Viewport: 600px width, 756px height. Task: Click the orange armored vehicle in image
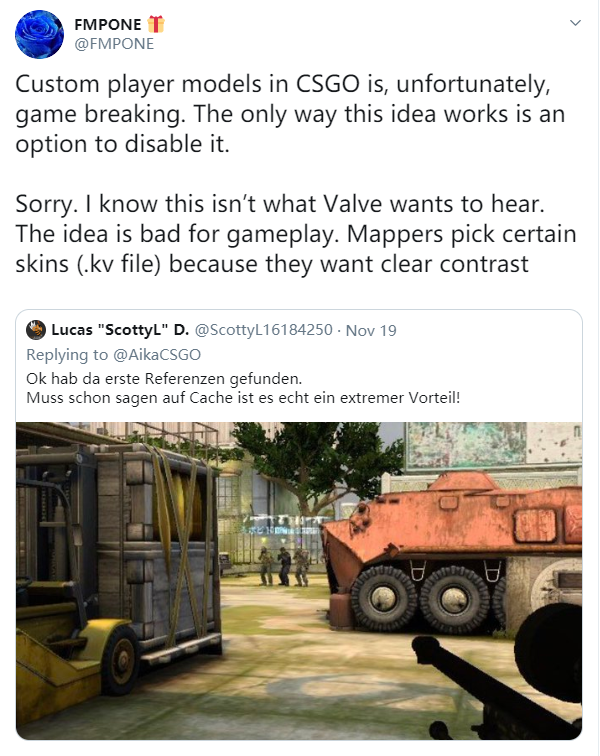pyautogui.click(x=453, y=550)
